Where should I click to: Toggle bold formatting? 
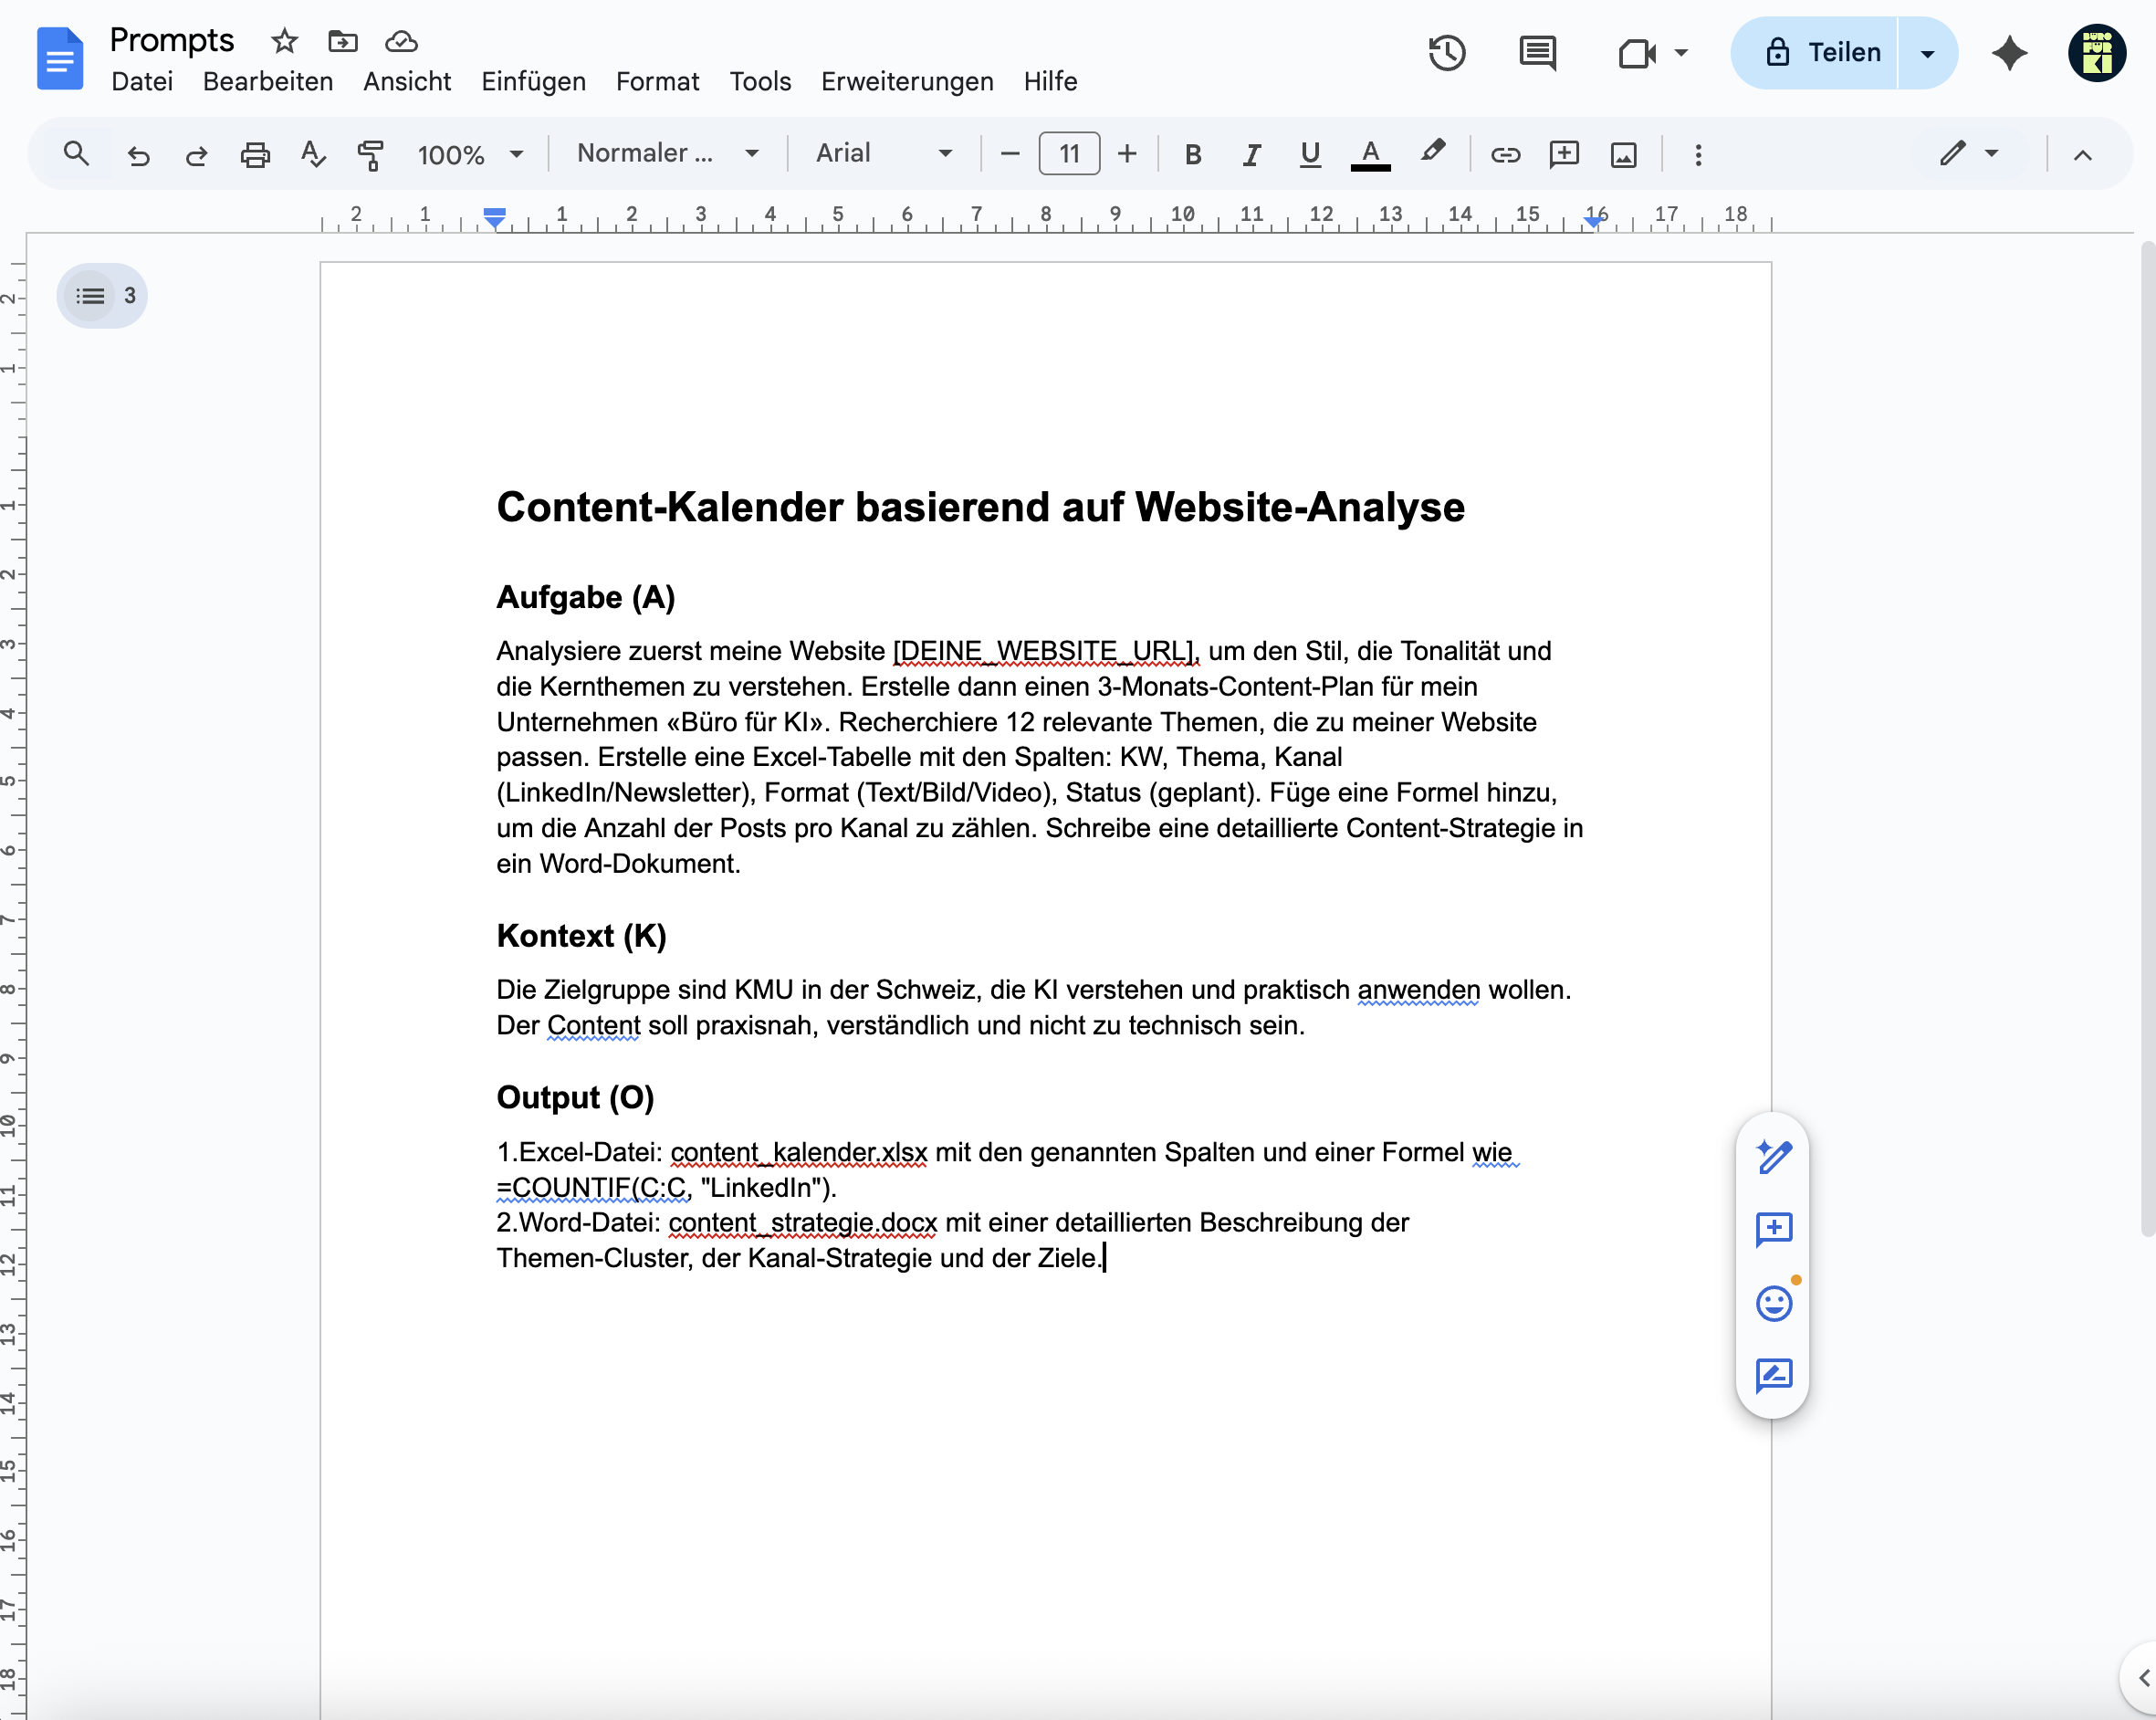tap(1192, 154)
